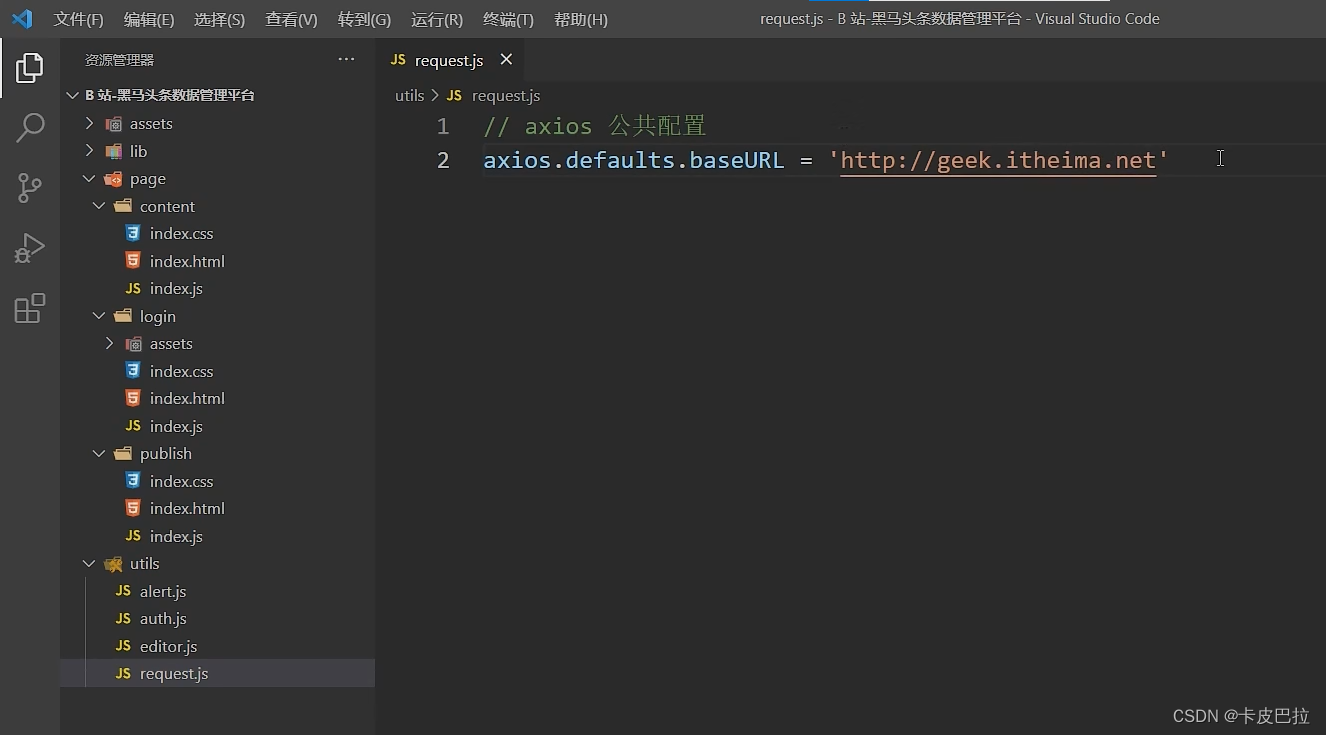Select the request.js editor tab
Viewport: 1326px width, 735px height.
point(450,60)
